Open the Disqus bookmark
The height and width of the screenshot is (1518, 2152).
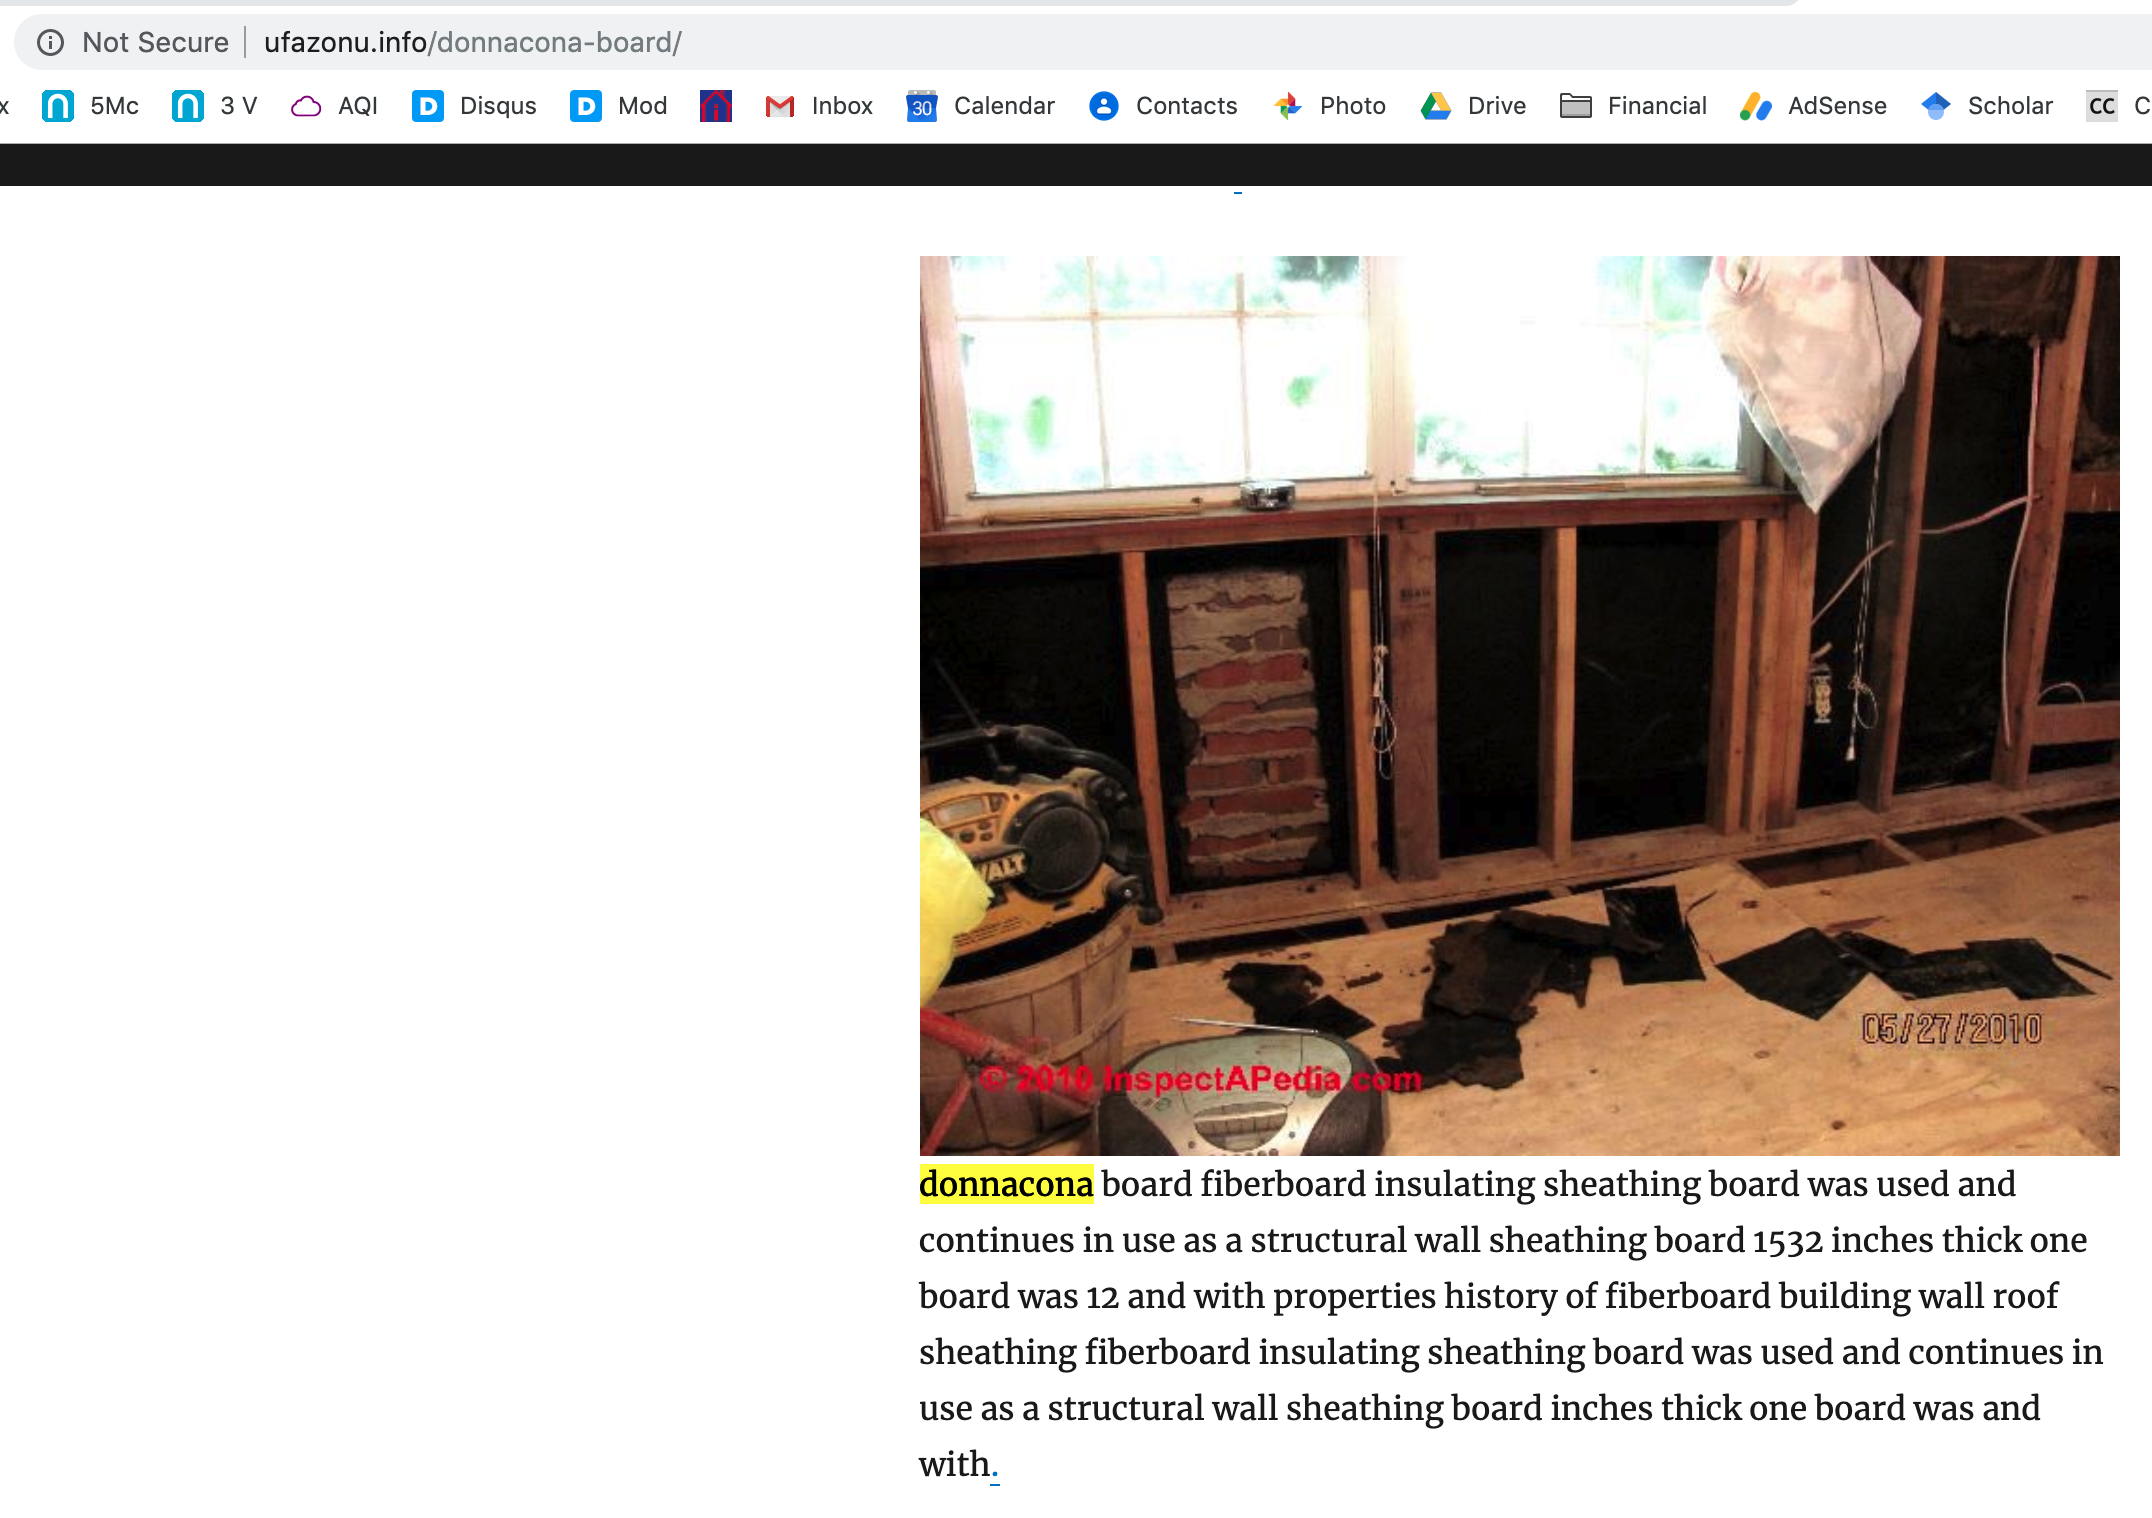pyautogui.click(x=474, y=106)
